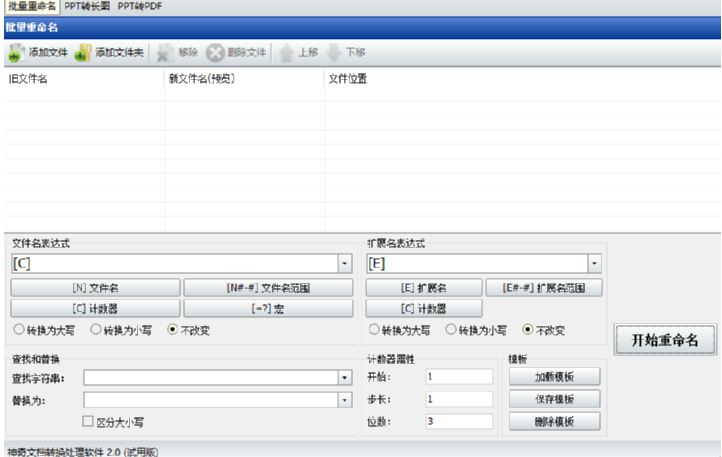The width and height of the screenshot is (722, 457).
Task: Click the 上移 move up arrow icon
Action: pyautogui.click(x=286, y=53)
